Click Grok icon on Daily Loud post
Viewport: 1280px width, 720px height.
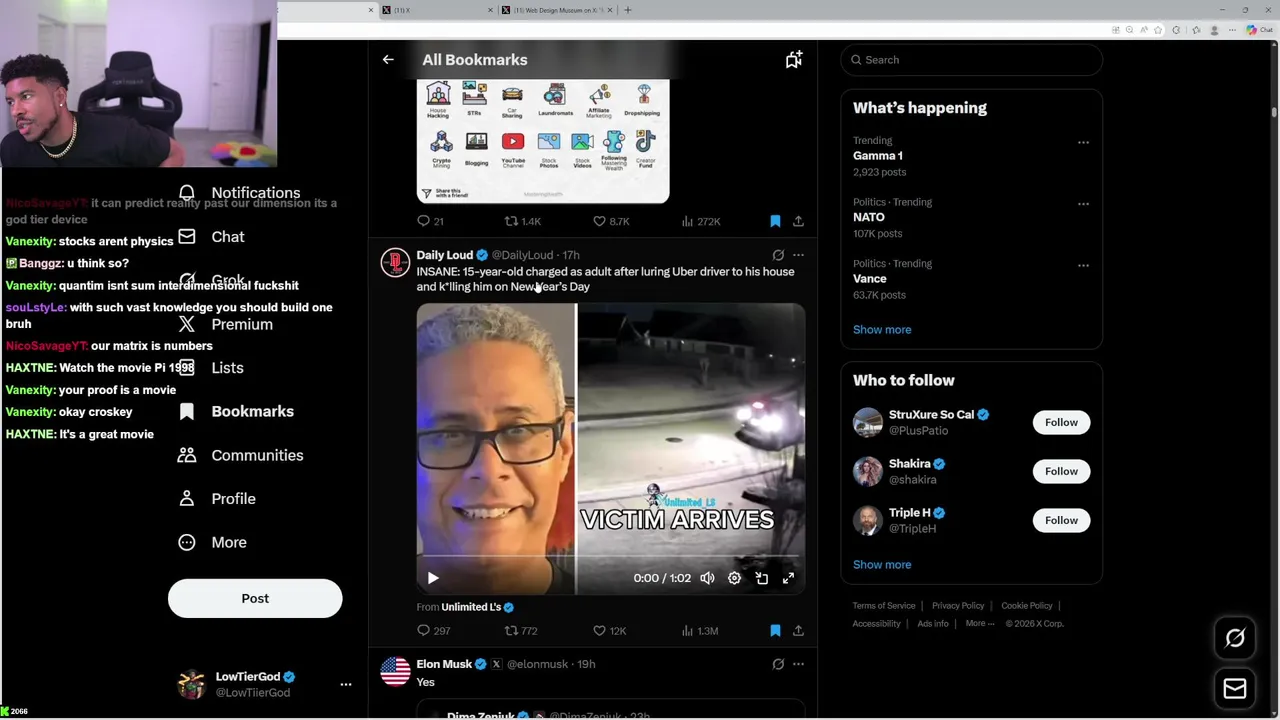(x=778, y=255)
